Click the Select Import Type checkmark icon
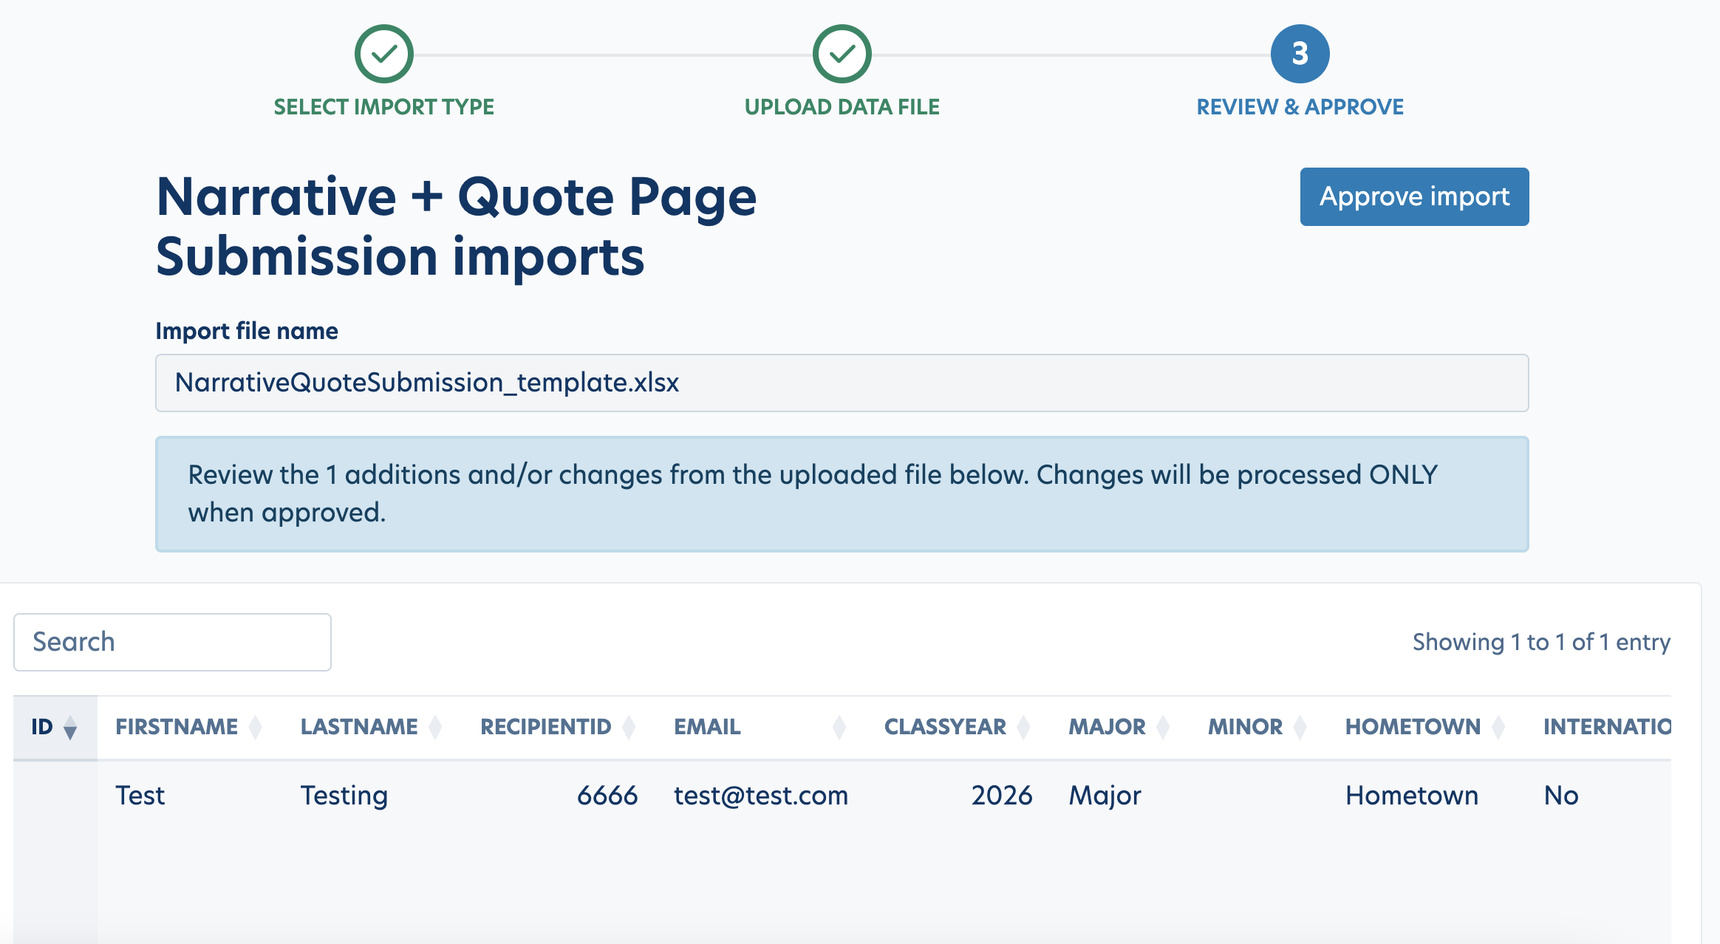1720x944 pixels. pyautogui.click(x=384, y=54)
